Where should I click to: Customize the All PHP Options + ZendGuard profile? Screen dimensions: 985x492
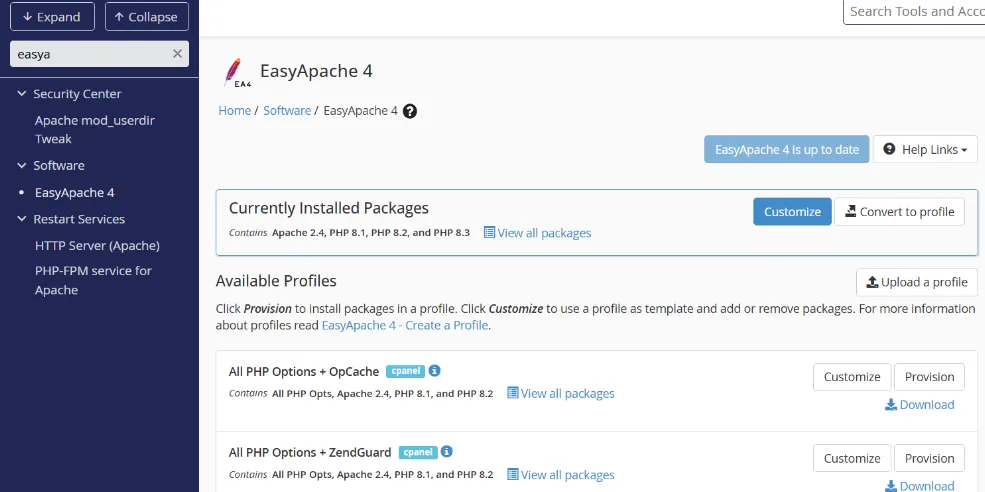click(x=852, y=459)
